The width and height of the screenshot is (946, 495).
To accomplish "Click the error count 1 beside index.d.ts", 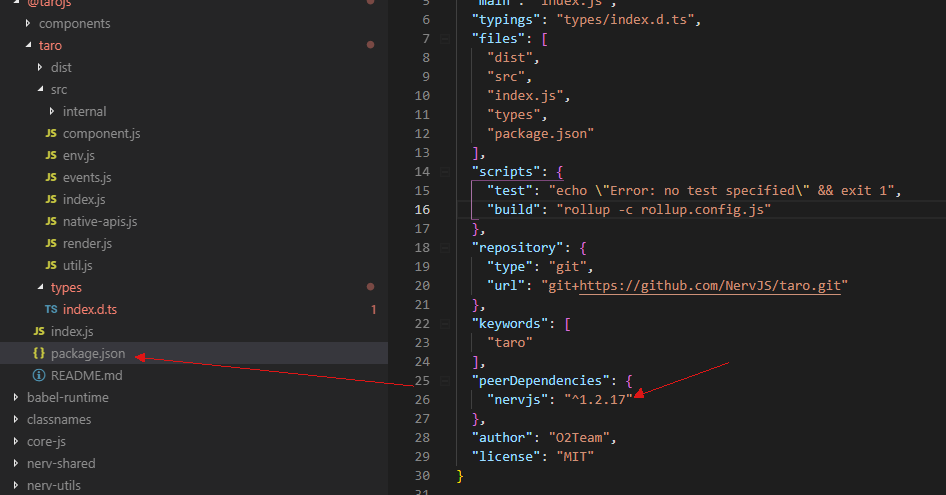I will 373,310.
